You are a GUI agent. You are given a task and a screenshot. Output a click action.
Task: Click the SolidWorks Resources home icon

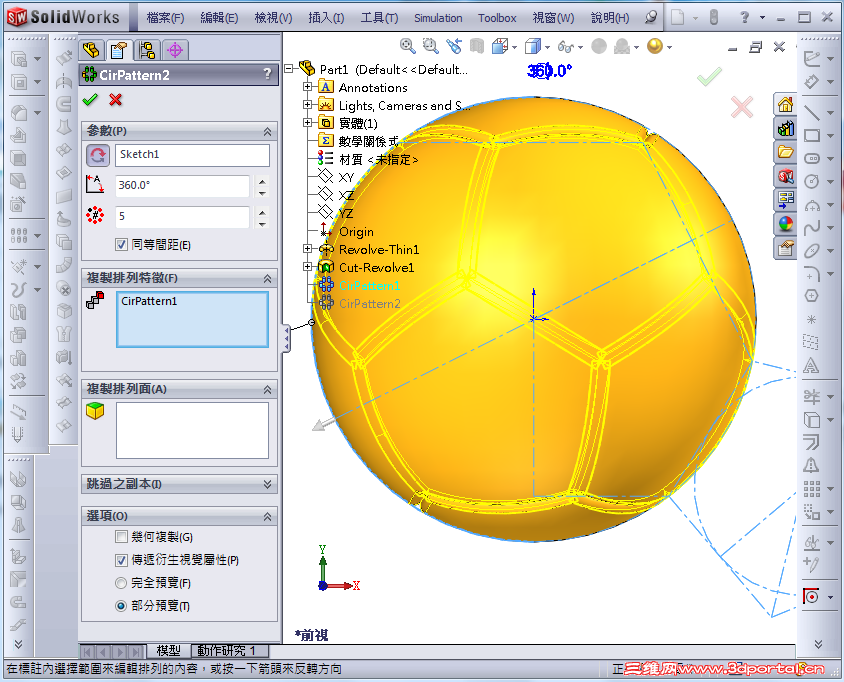(786, 104)
